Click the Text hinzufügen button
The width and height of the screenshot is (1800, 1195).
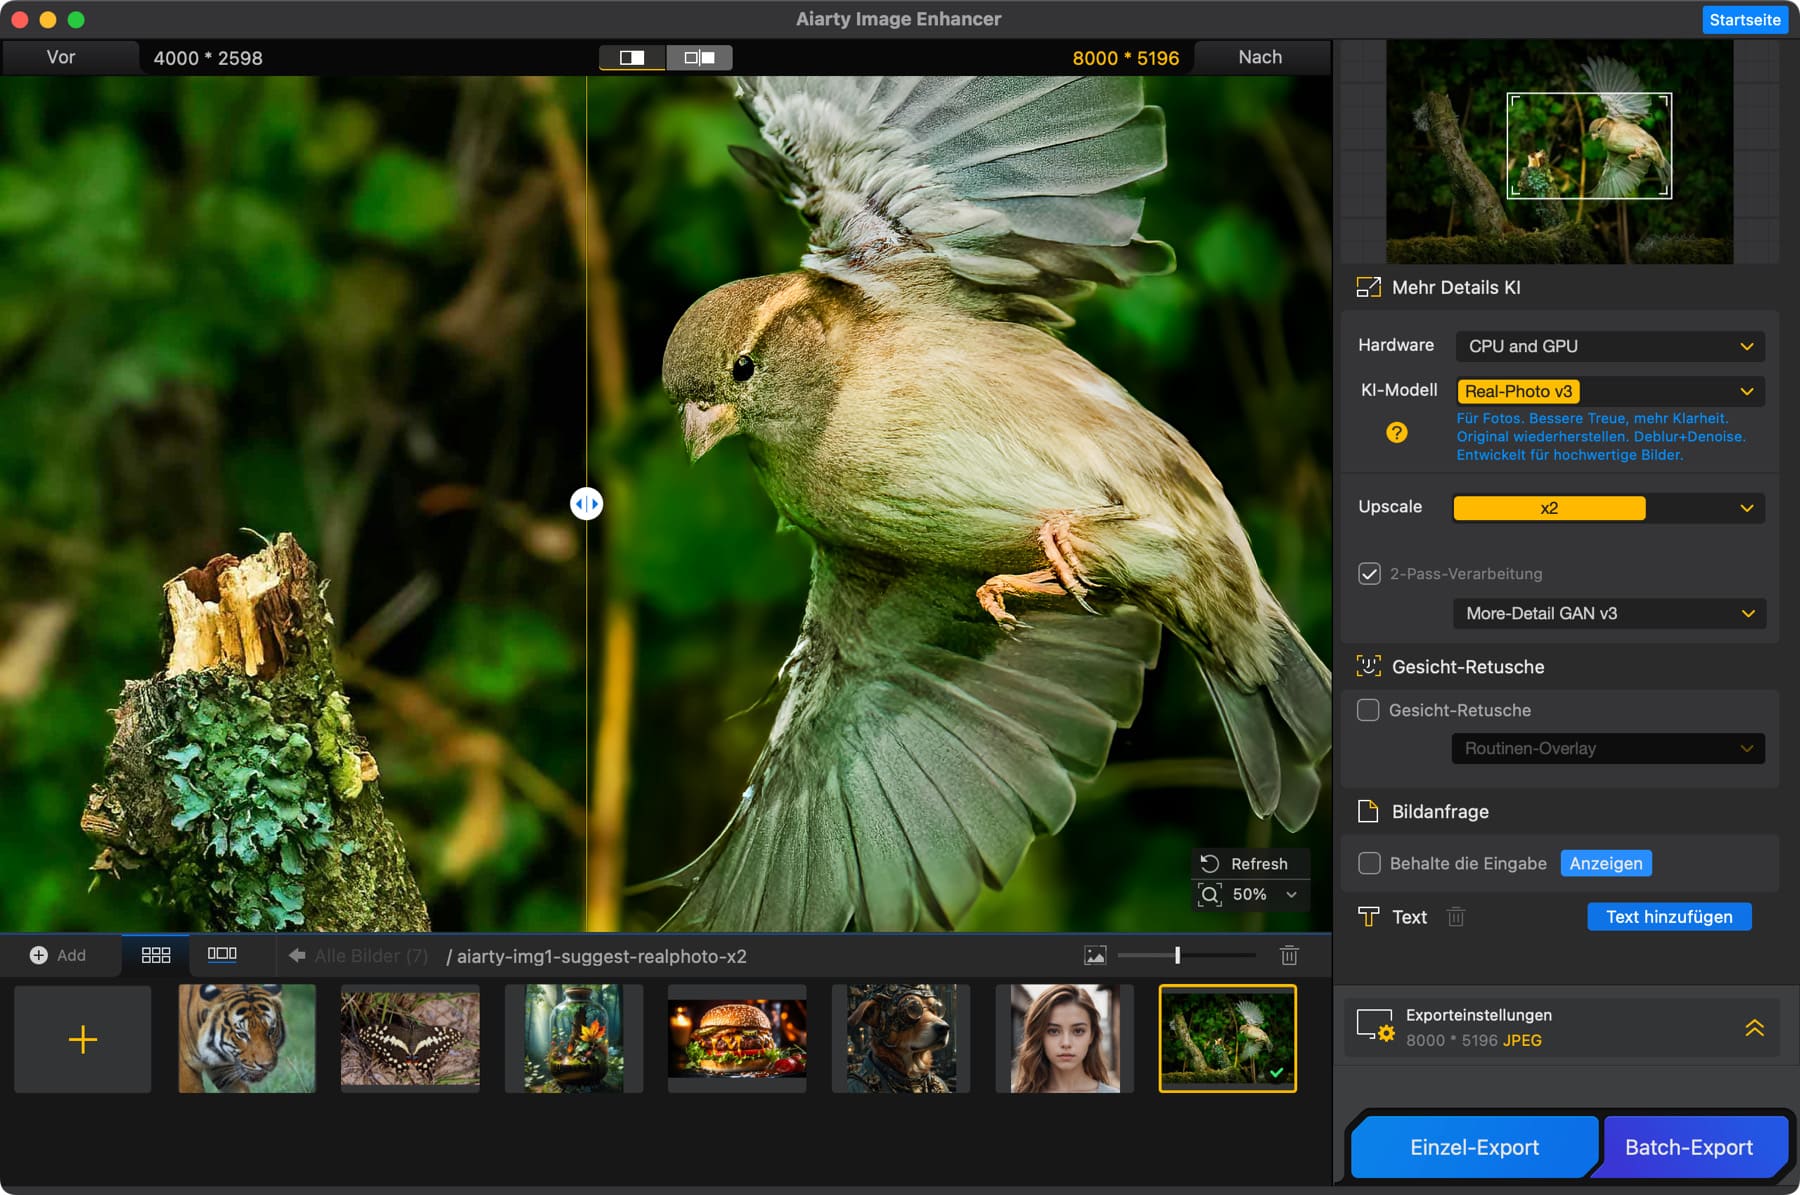1668,917
